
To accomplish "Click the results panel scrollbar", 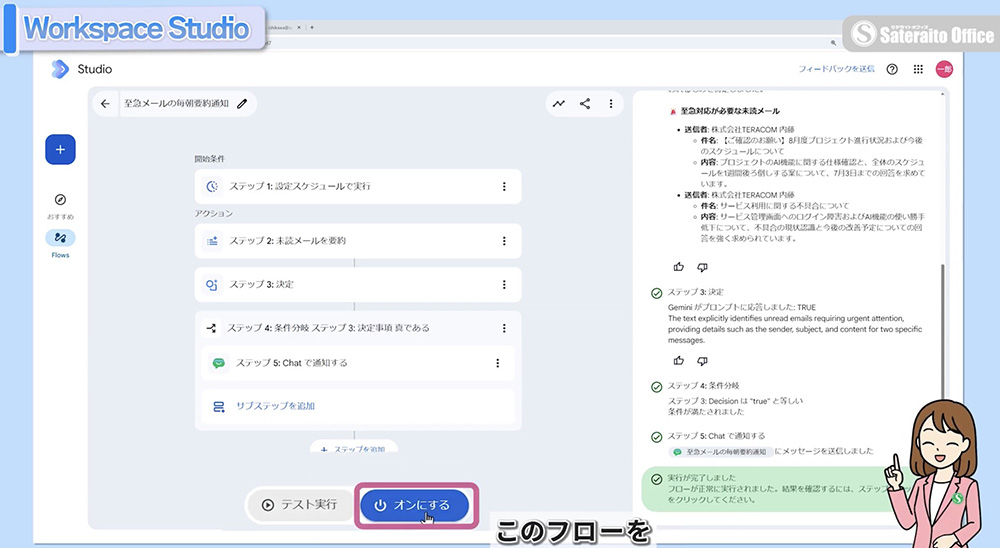I will [x=942, y=332].
